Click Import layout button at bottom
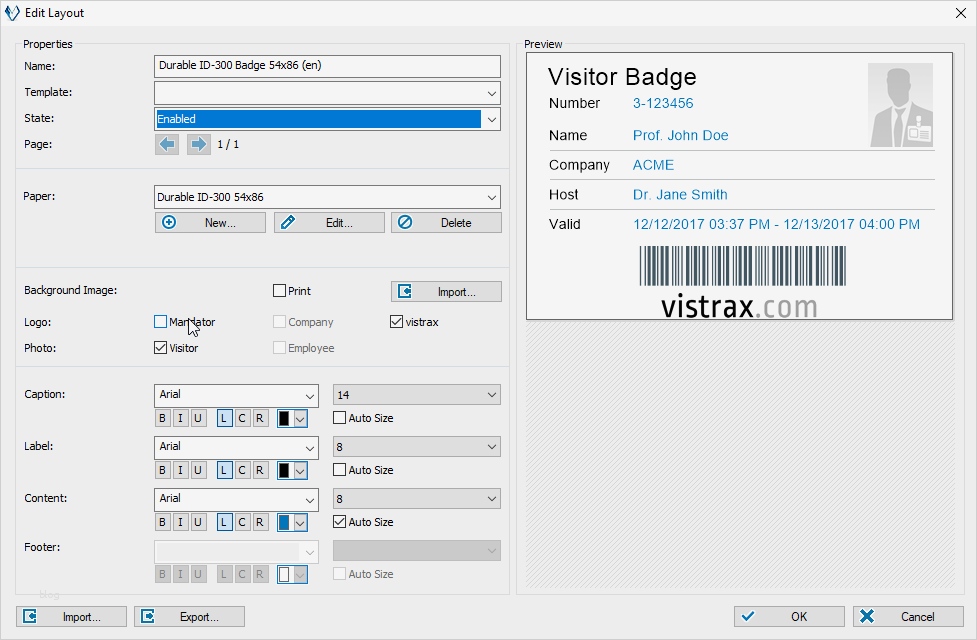 tap(71, 616)
